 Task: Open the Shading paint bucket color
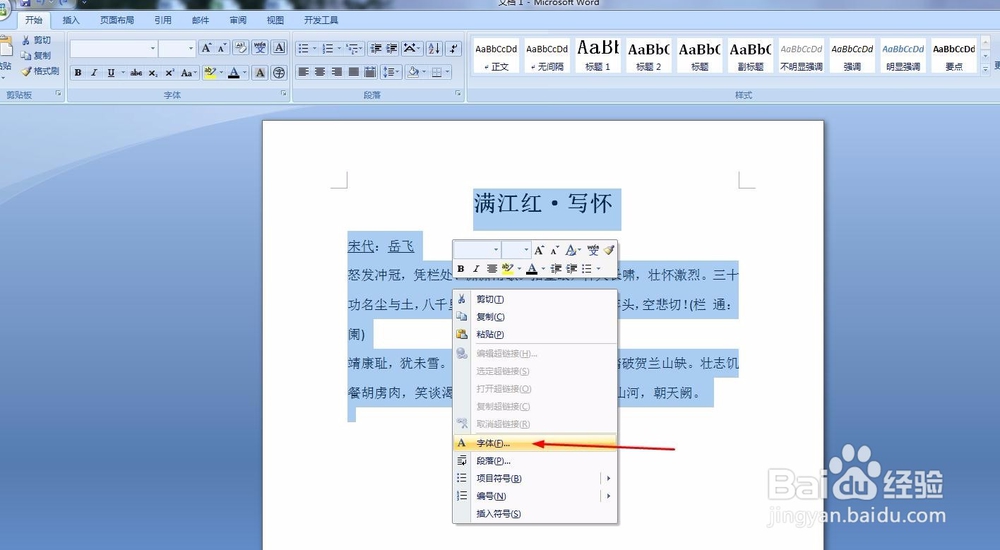[x=412, y=72]
